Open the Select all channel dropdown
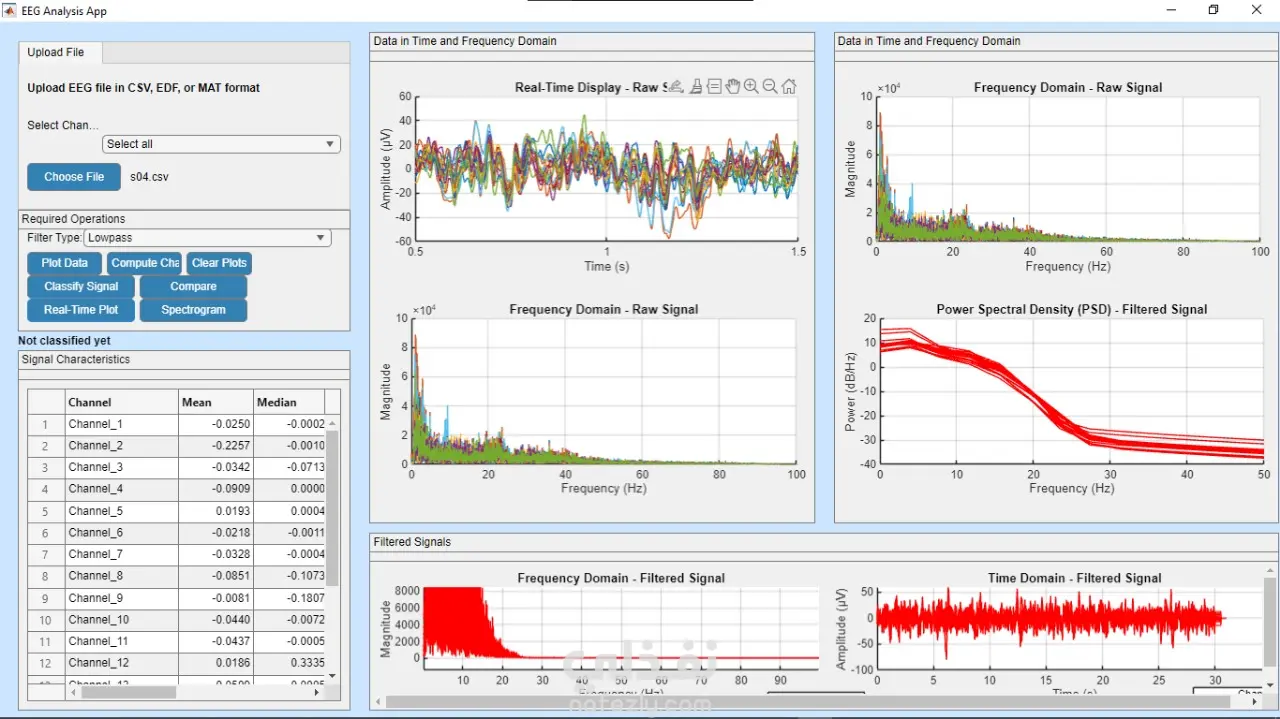This screenshot has height=719, width=1280. tap(221, 144)
